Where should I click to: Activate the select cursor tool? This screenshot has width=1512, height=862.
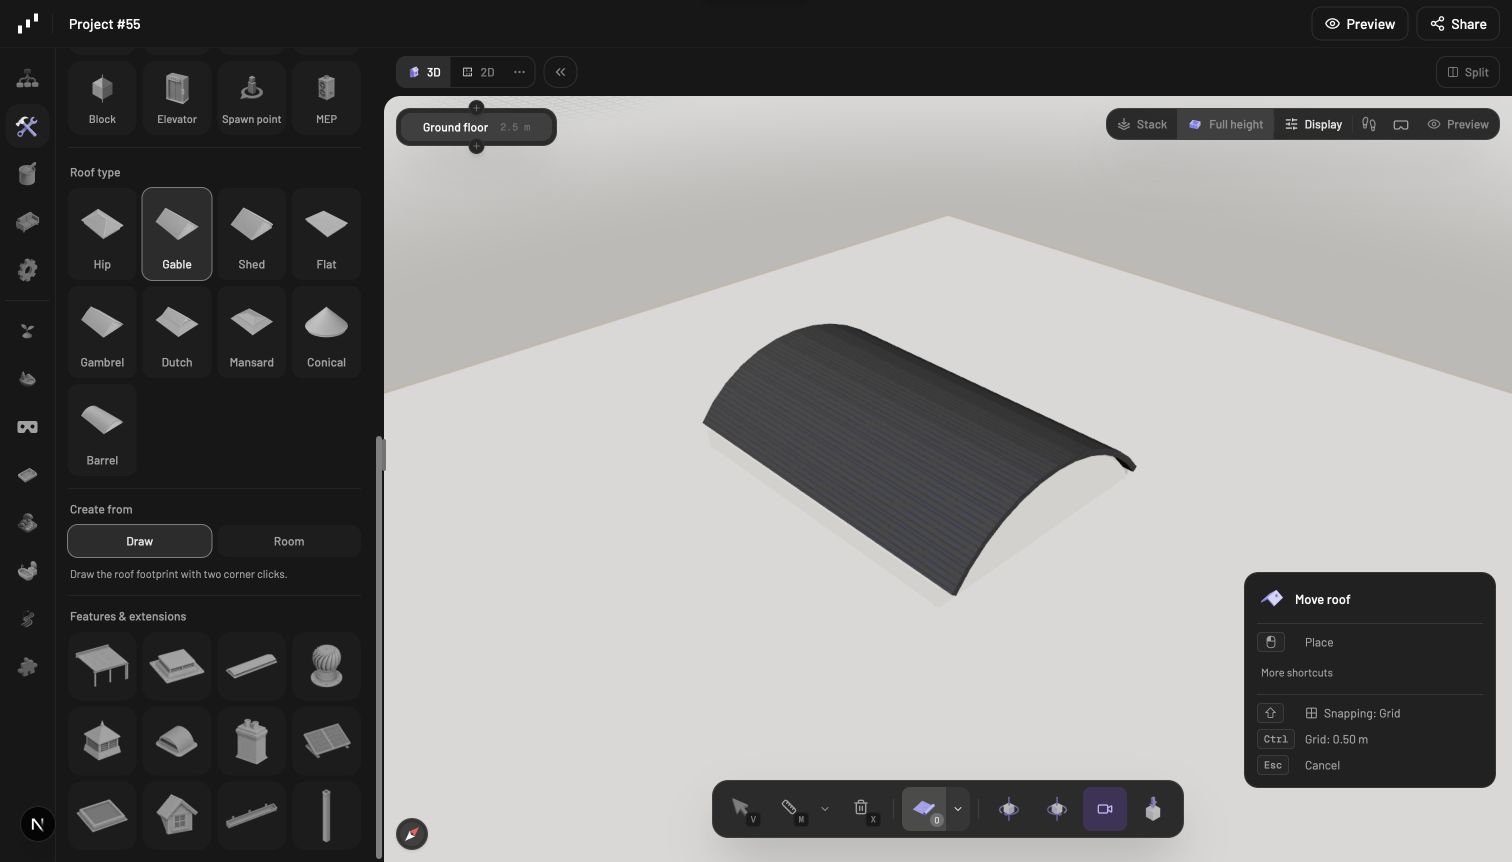click(x=741, y=809)
